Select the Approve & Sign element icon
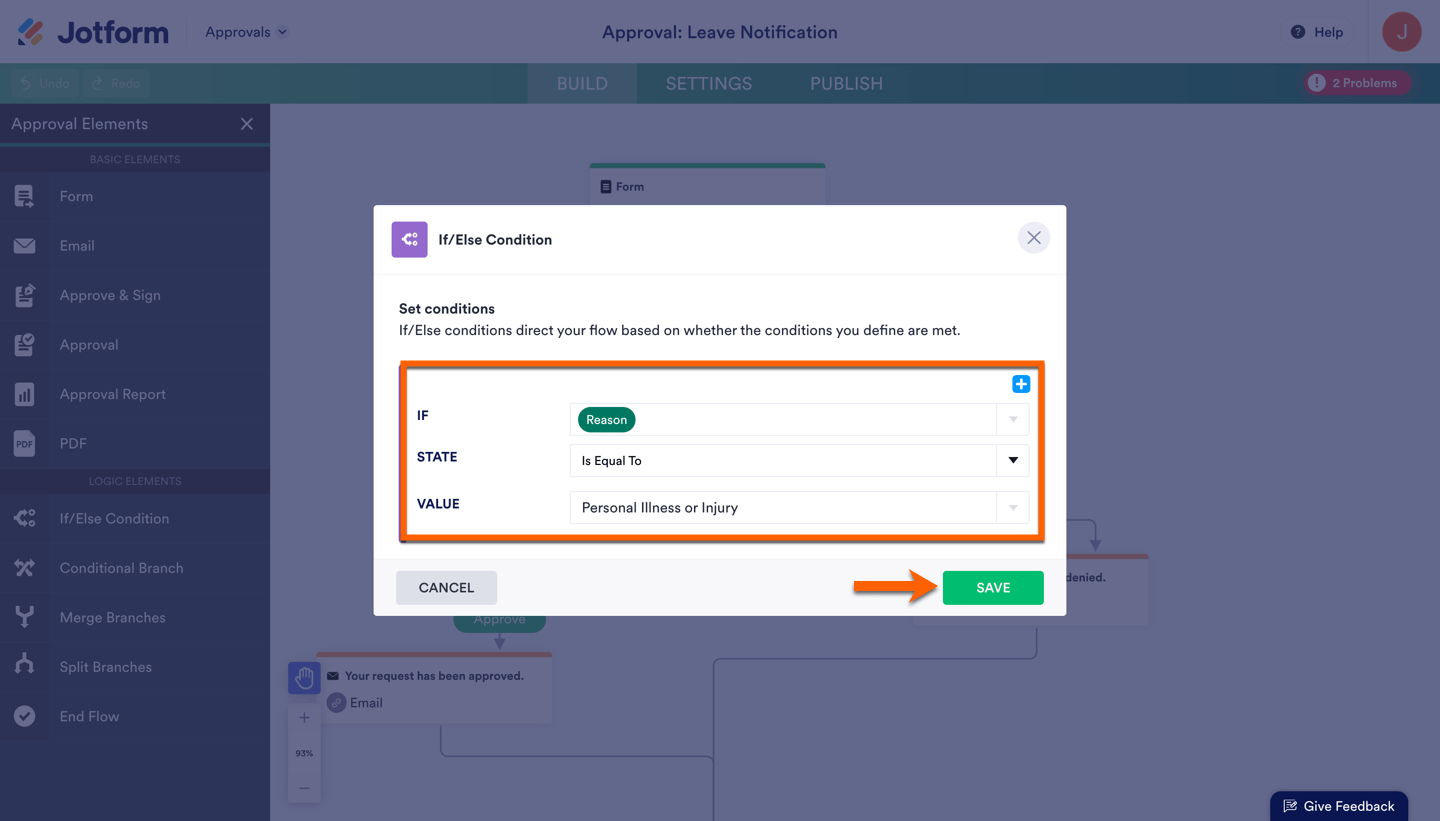Viewport: 1440px width, 821px height. [25, 295]
